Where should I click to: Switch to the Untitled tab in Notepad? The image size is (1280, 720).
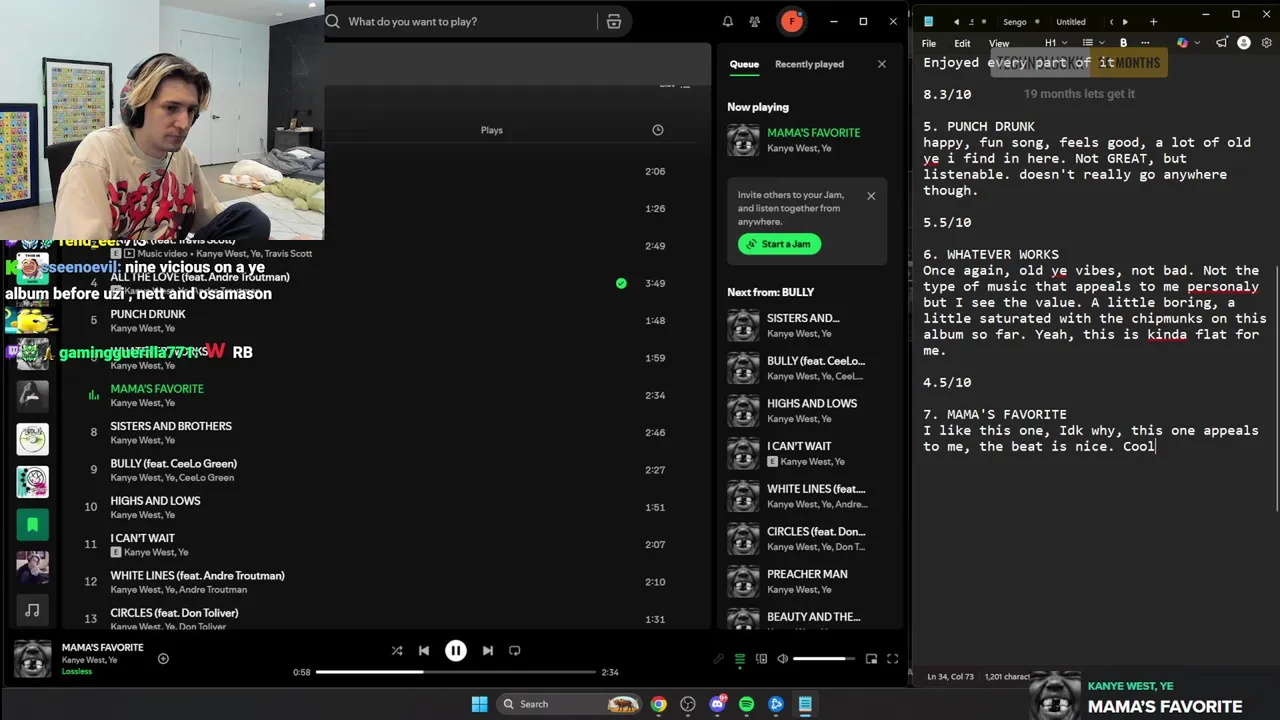tap(1071, 21)
